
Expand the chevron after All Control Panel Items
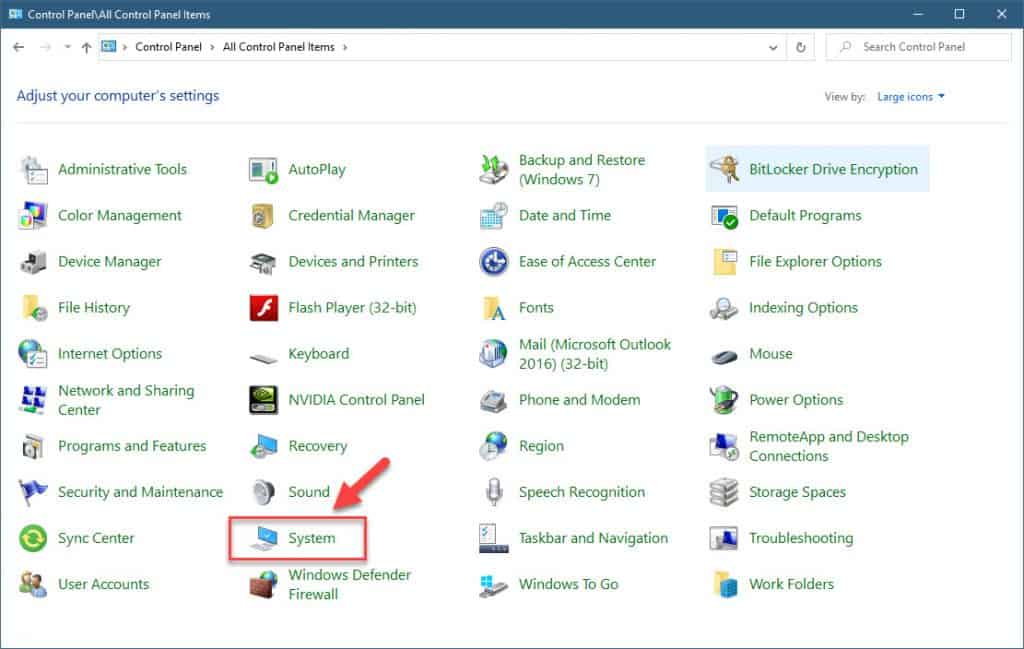346,46
